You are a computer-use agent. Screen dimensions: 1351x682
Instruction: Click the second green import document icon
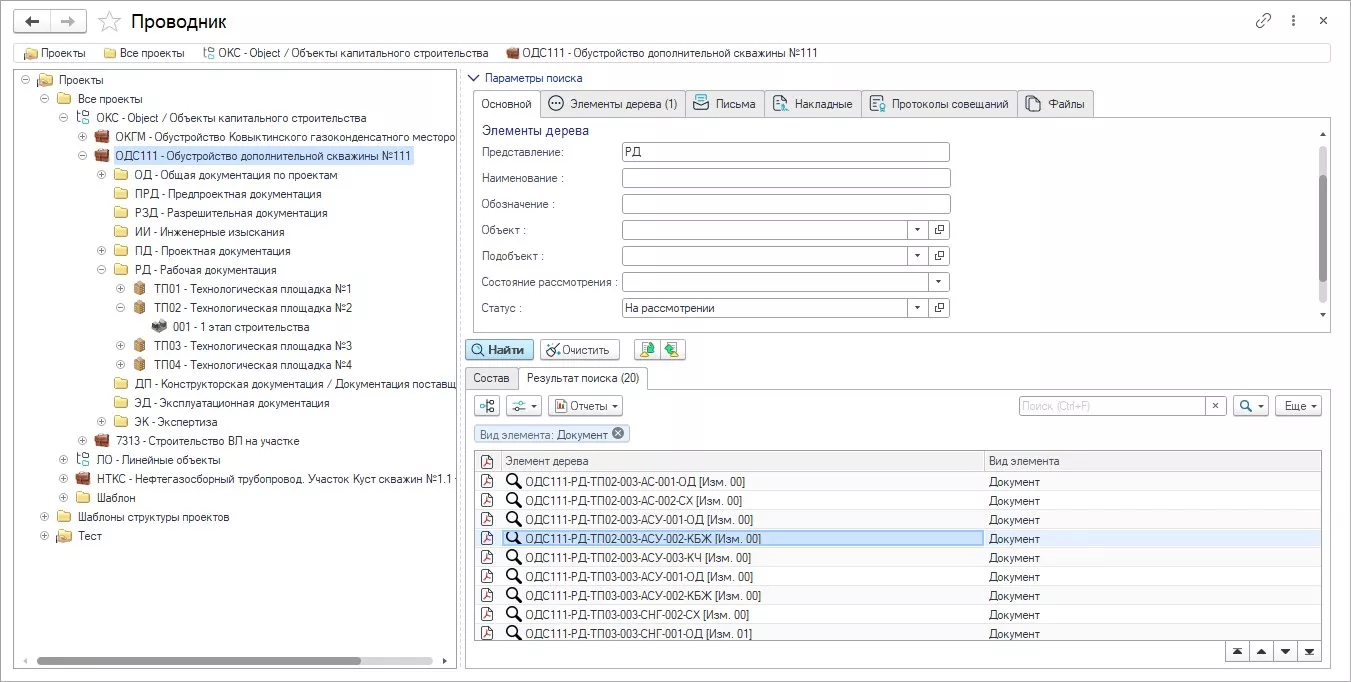click(671, 350)
